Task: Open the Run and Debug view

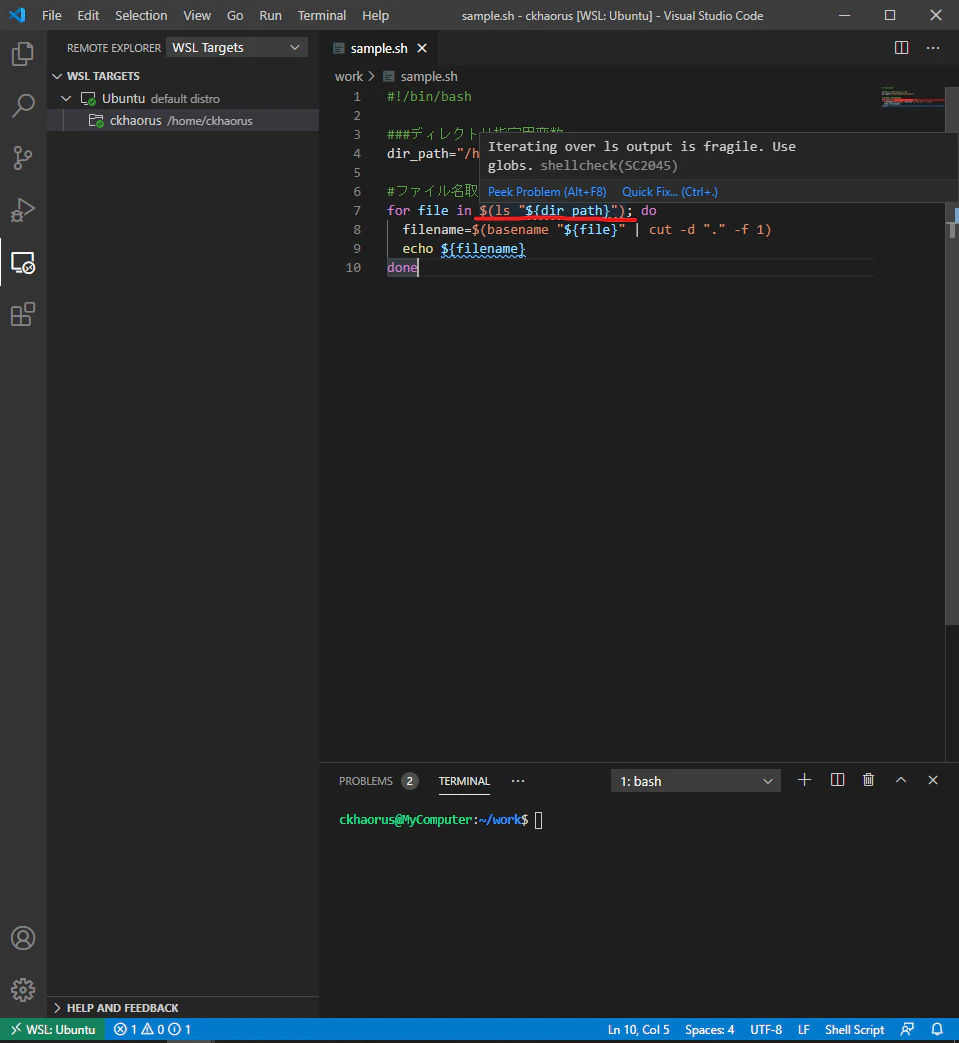Action: point(23,210)
